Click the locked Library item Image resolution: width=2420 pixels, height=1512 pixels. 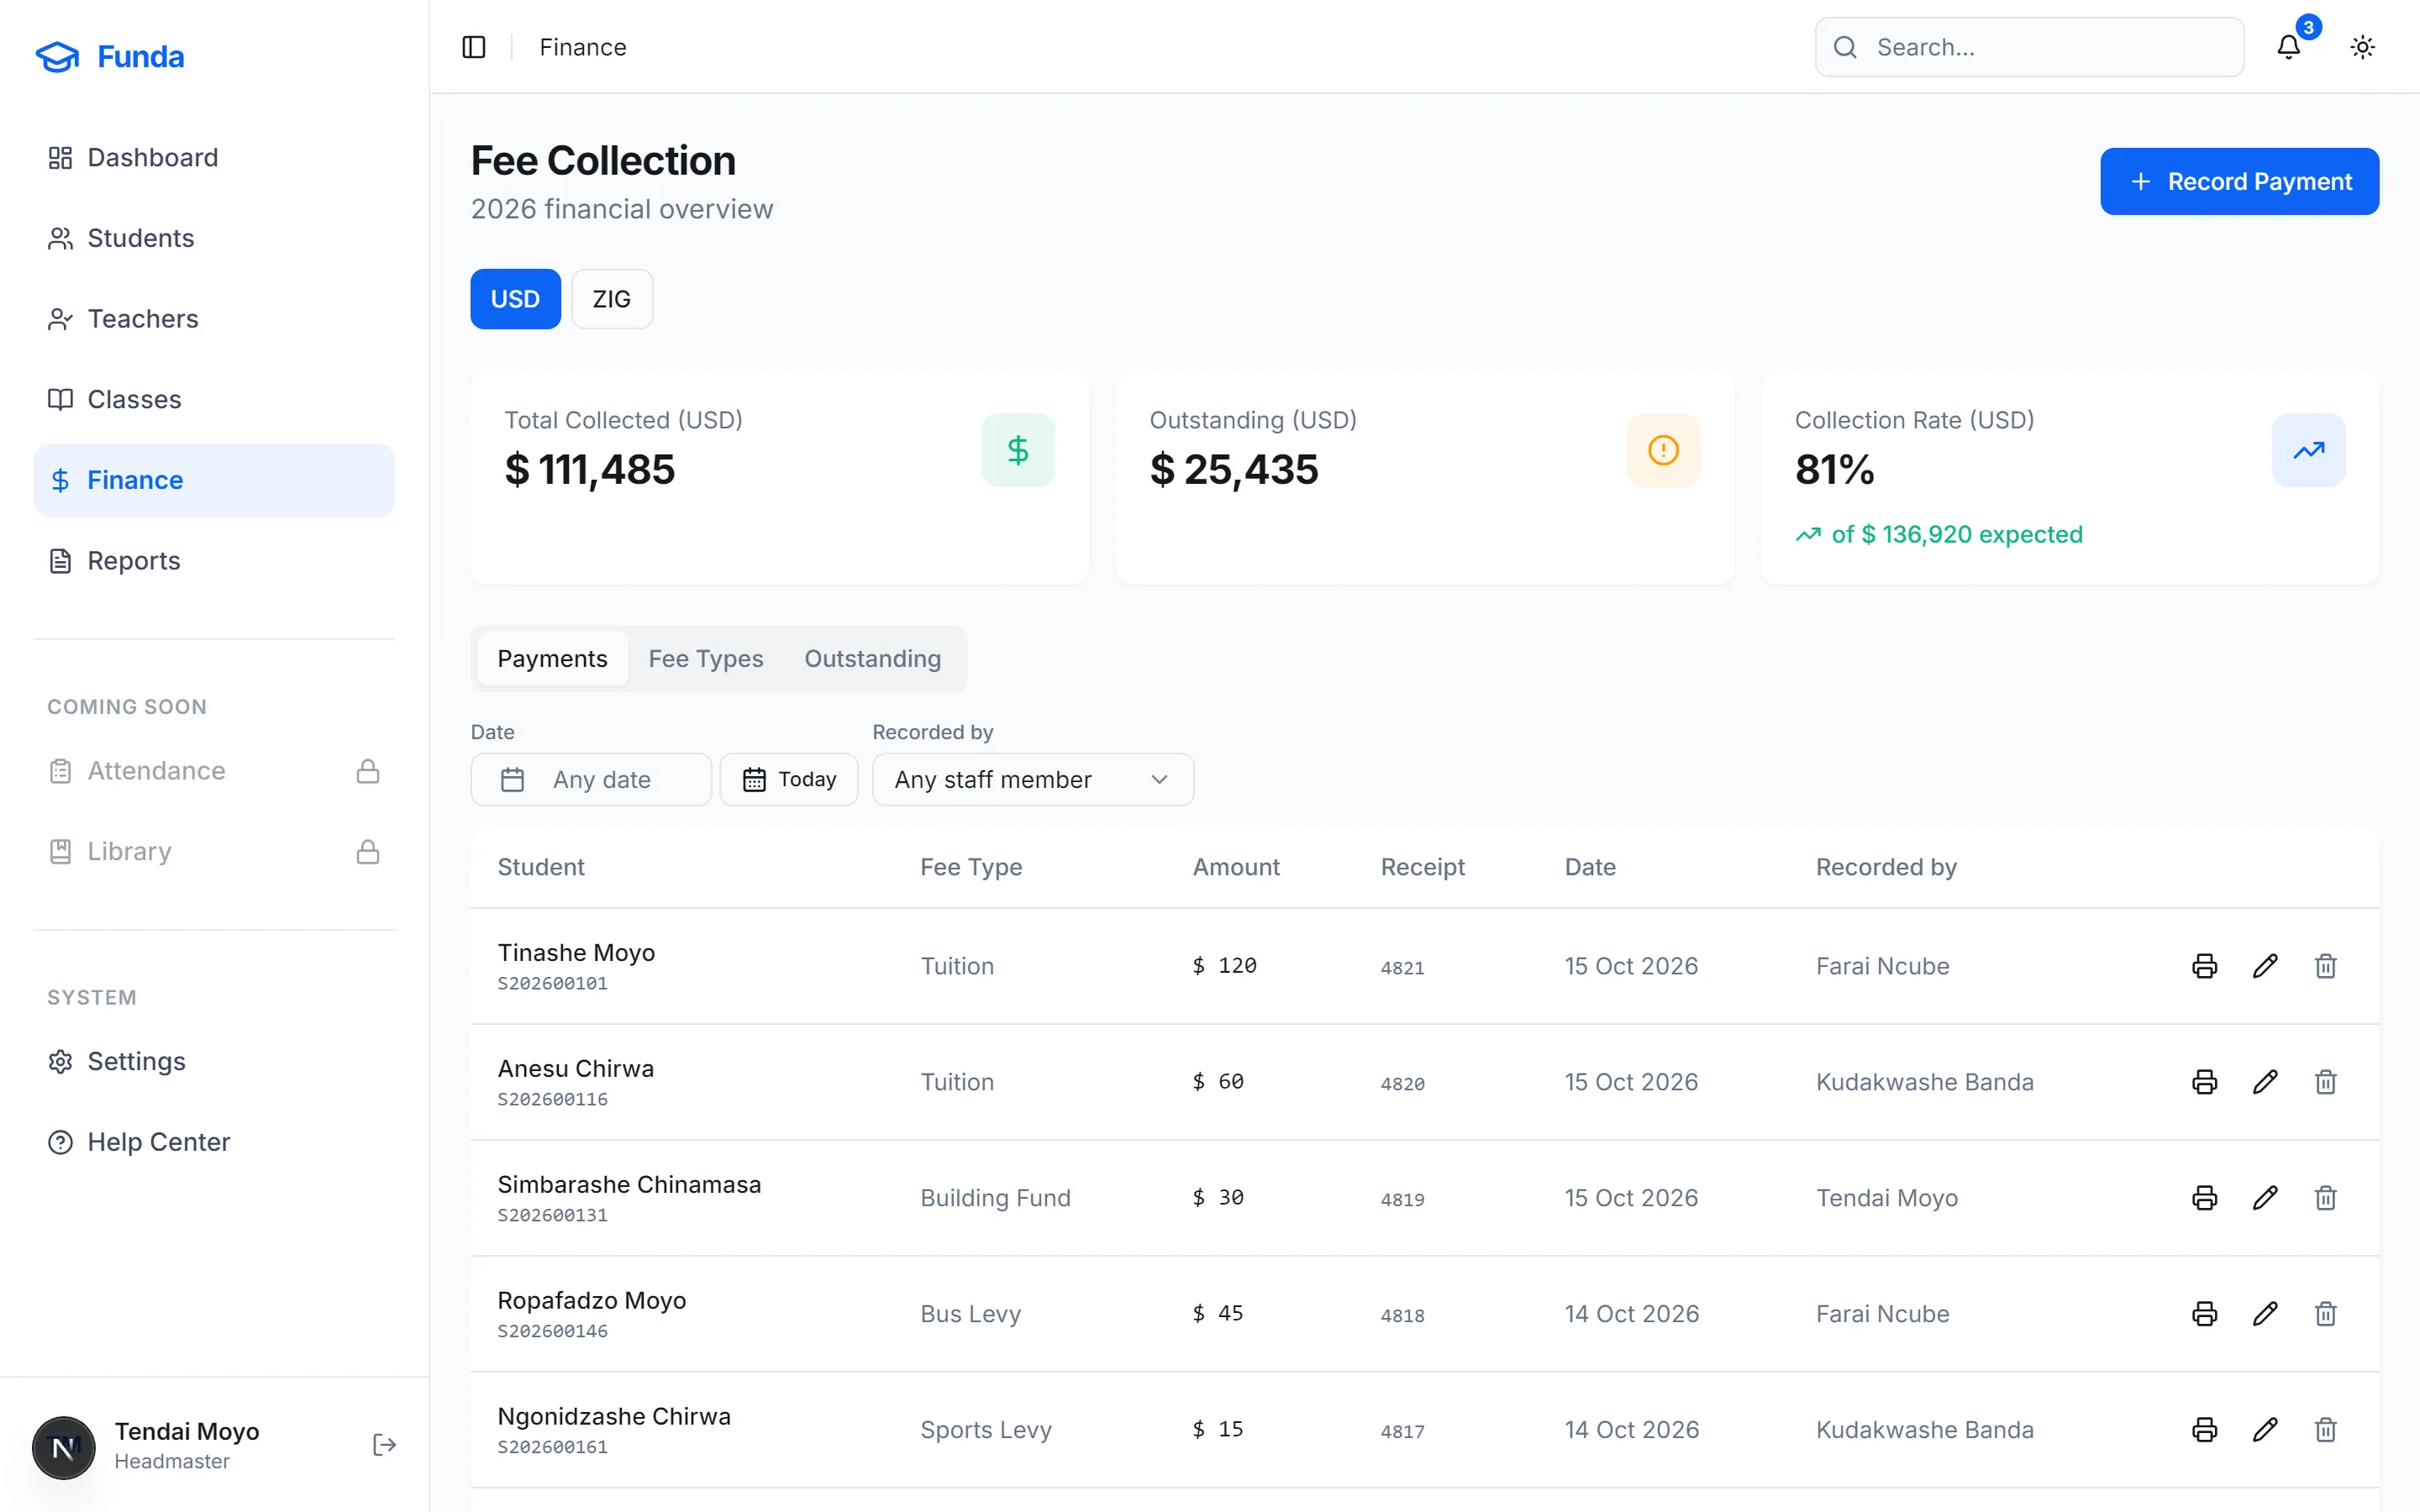214,852
